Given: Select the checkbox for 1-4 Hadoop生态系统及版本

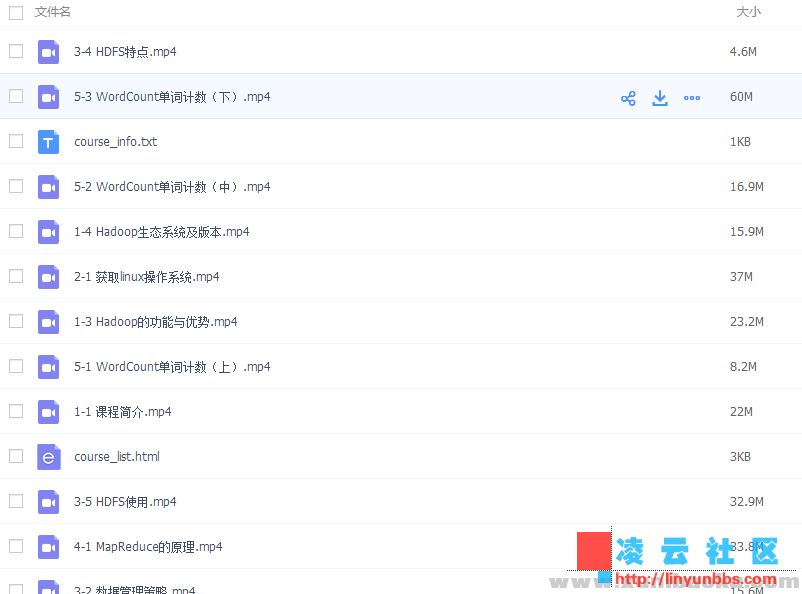Looking at the screenshot, I should [16, 231].
